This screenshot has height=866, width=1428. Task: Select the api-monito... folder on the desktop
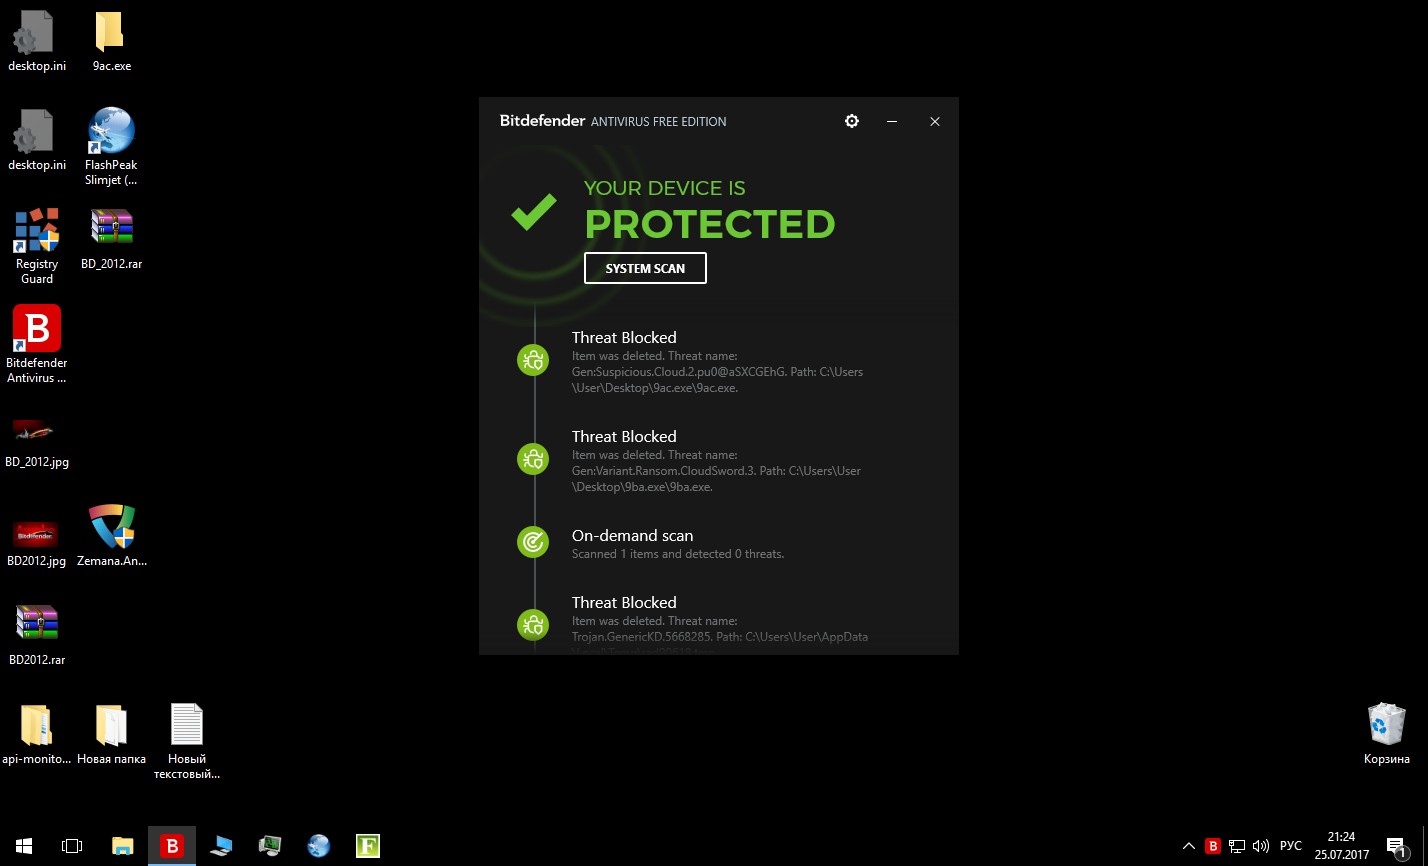37,734
